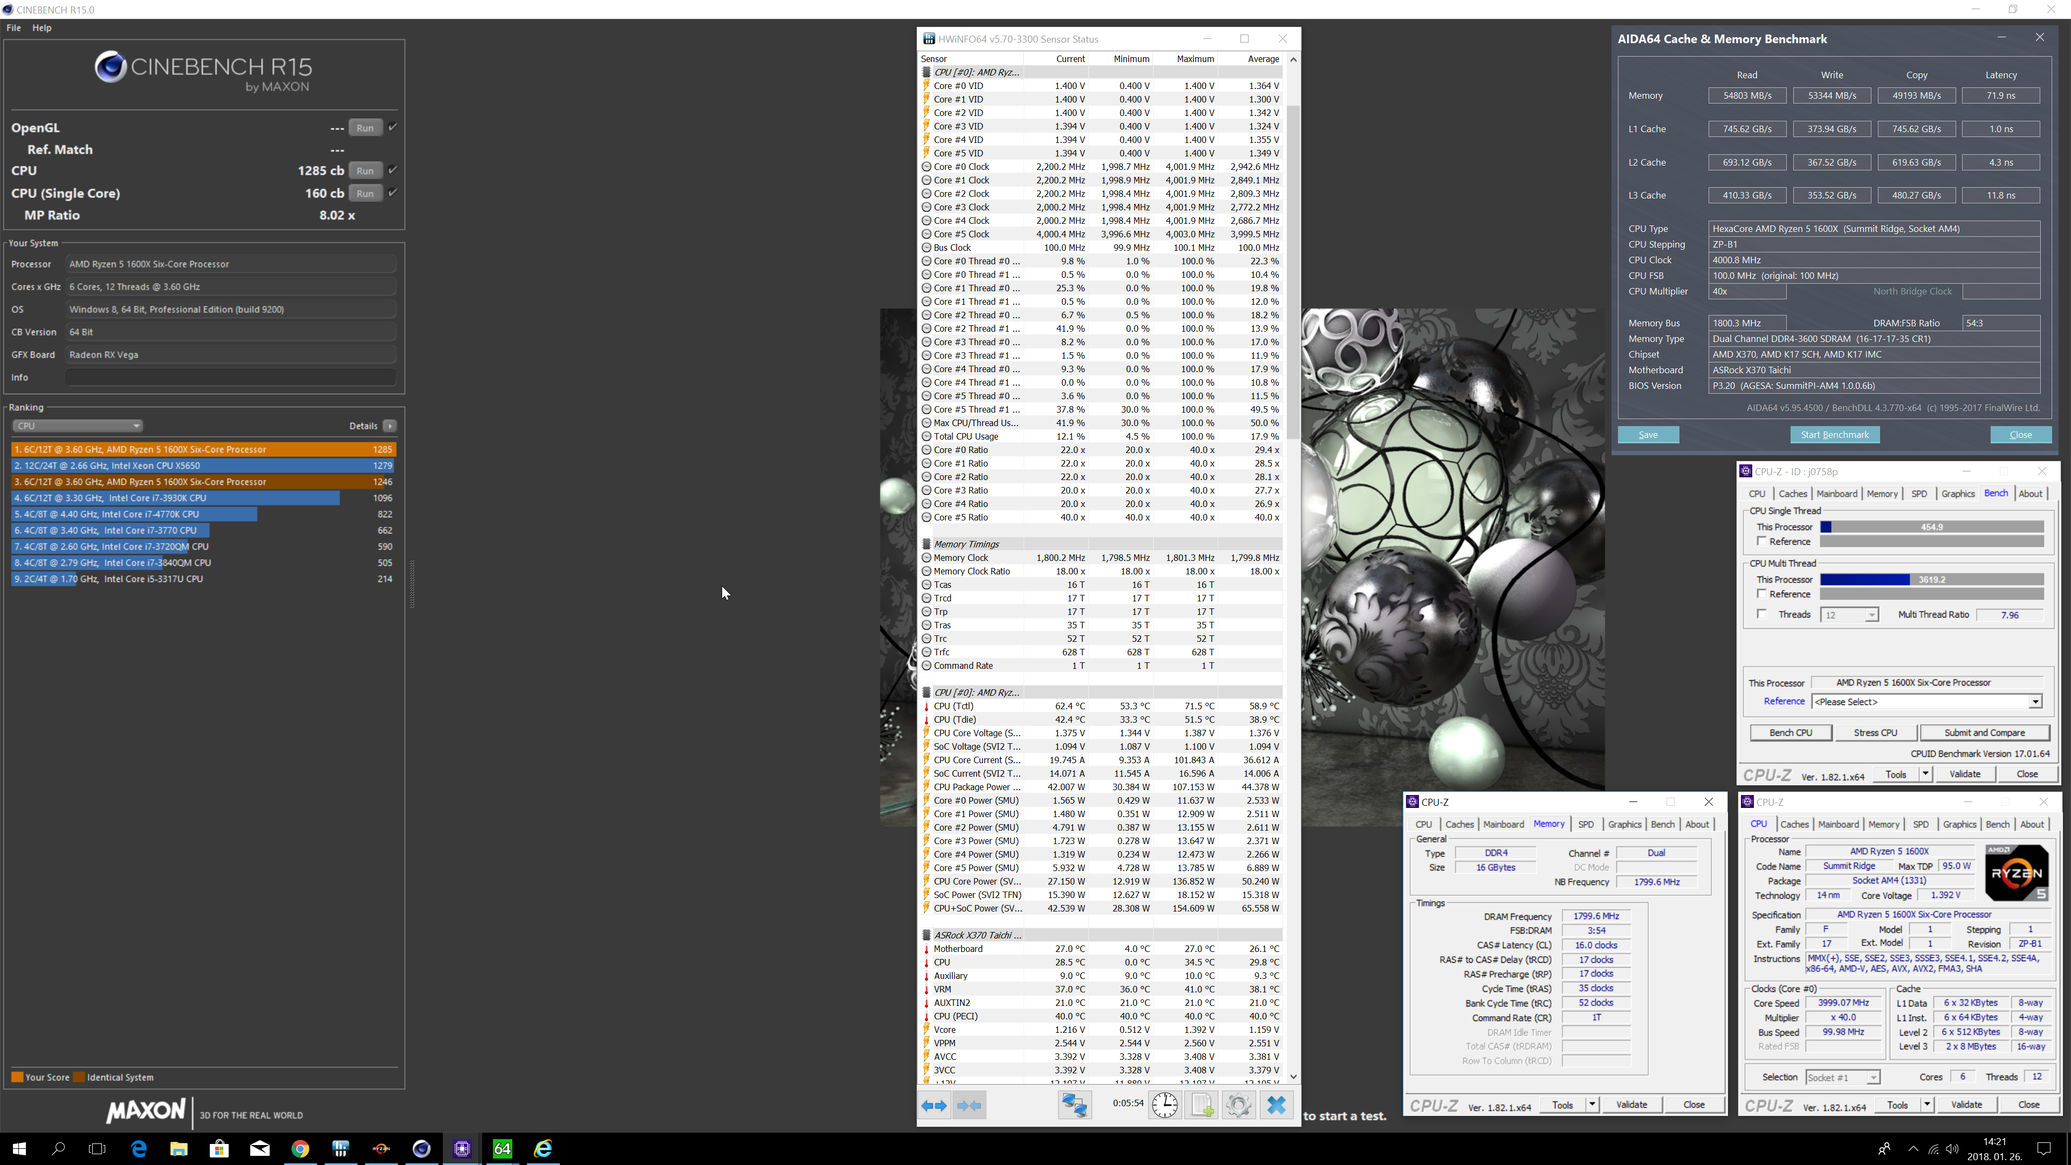Click Start Benchmark in AIDA64
This screenshot has height=1165, width=2071.
(x=1835, y=435)
